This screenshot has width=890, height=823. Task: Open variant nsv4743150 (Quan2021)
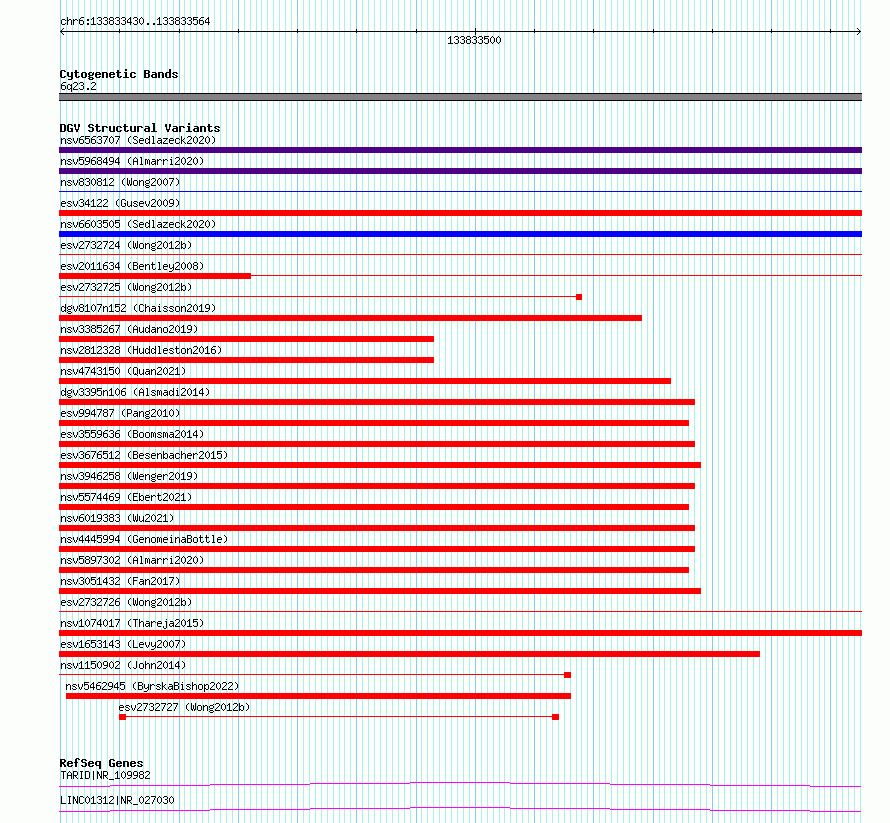pos(123,371)
